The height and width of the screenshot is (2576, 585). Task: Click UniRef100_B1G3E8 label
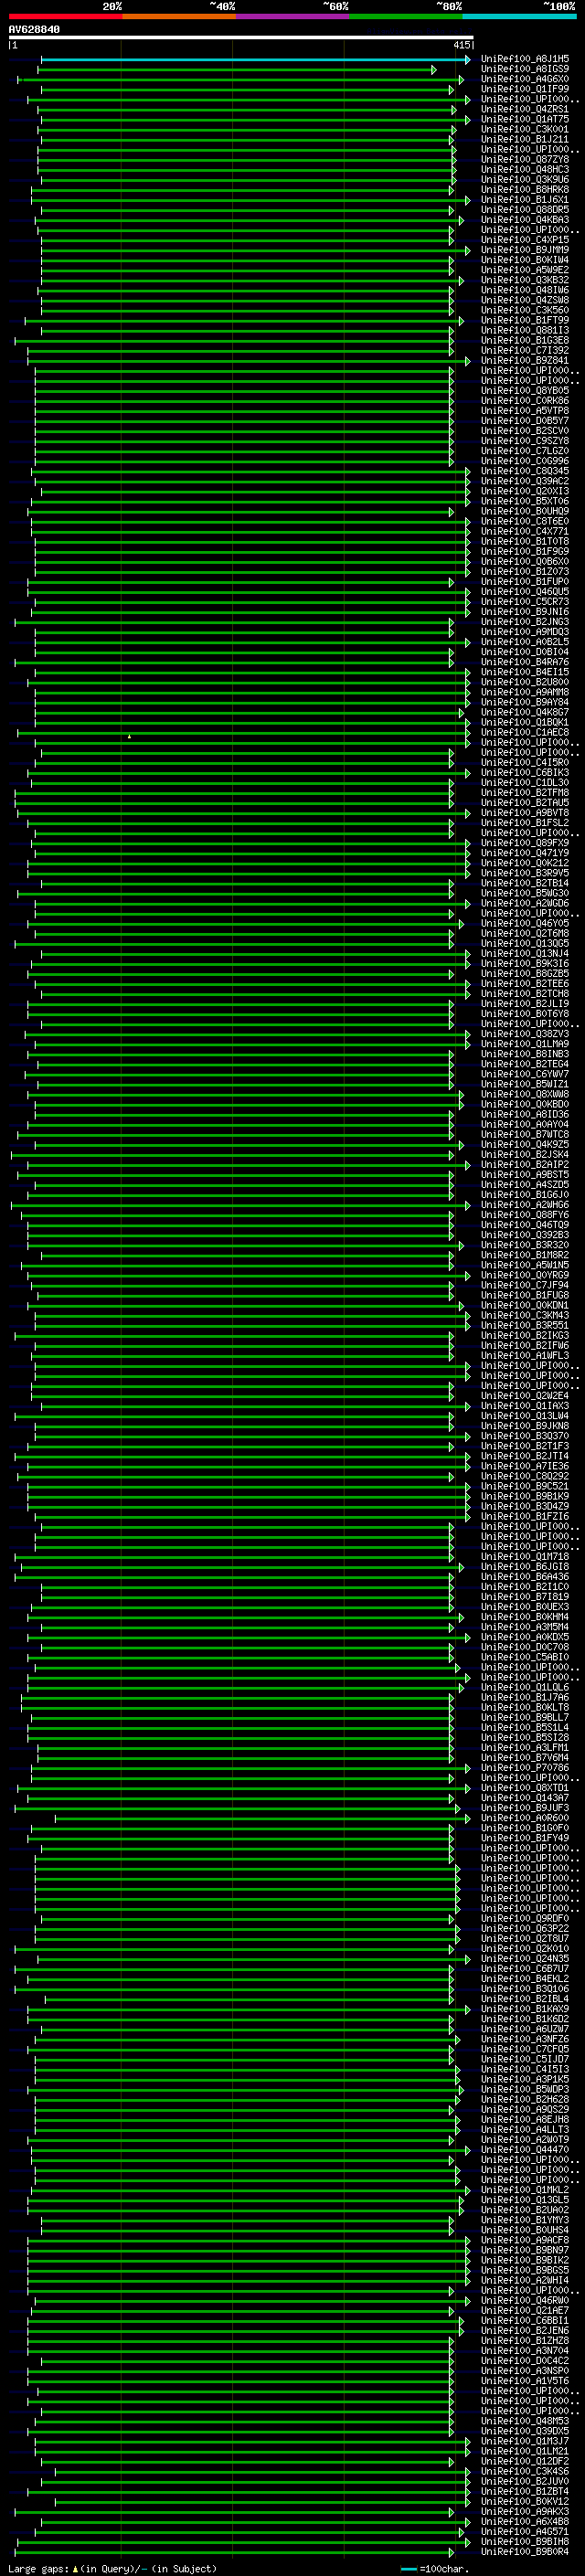coord(525,340)
